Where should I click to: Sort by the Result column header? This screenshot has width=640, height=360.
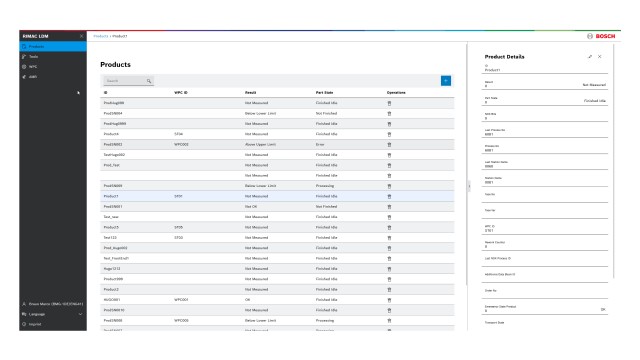[x=251, y=93]
